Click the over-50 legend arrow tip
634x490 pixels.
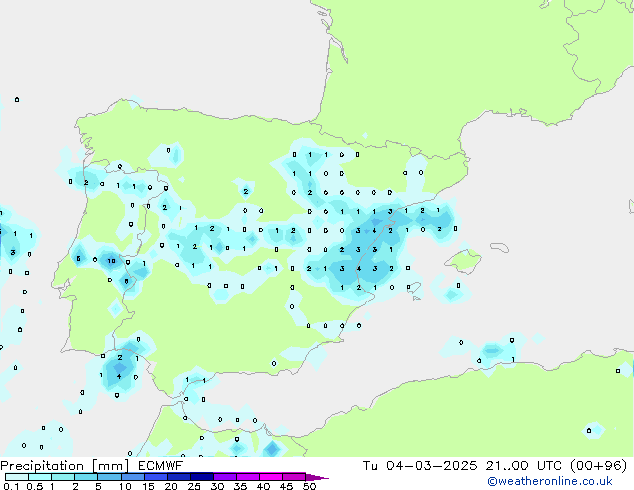(317, 477)
